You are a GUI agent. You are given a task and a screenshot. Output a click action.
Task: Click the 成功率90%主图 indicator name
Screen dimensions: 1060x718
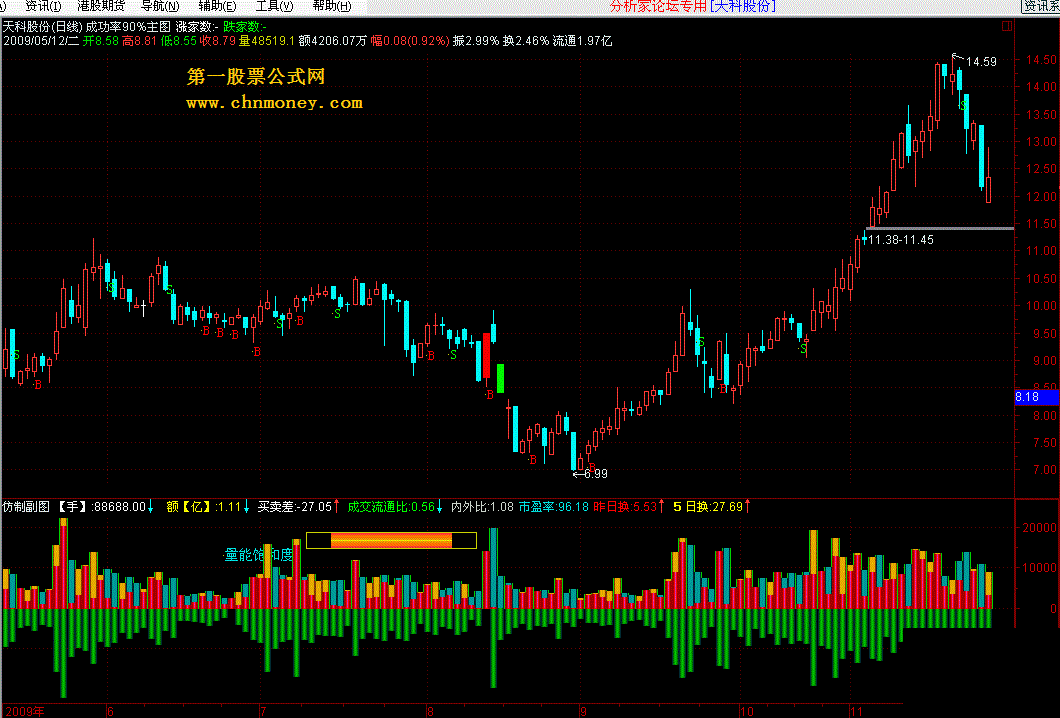click(x=128, y=27)
